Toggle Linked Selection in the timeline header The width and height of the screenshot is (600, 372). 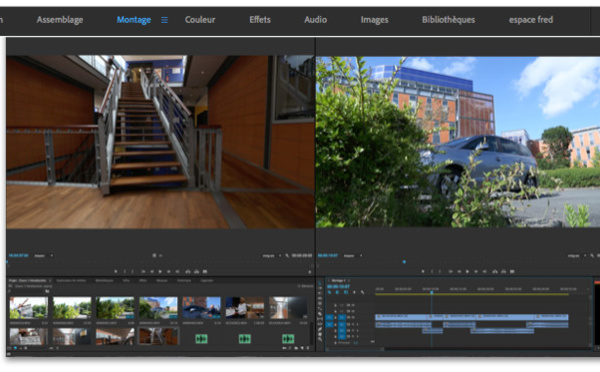click(x=346, y=292)
